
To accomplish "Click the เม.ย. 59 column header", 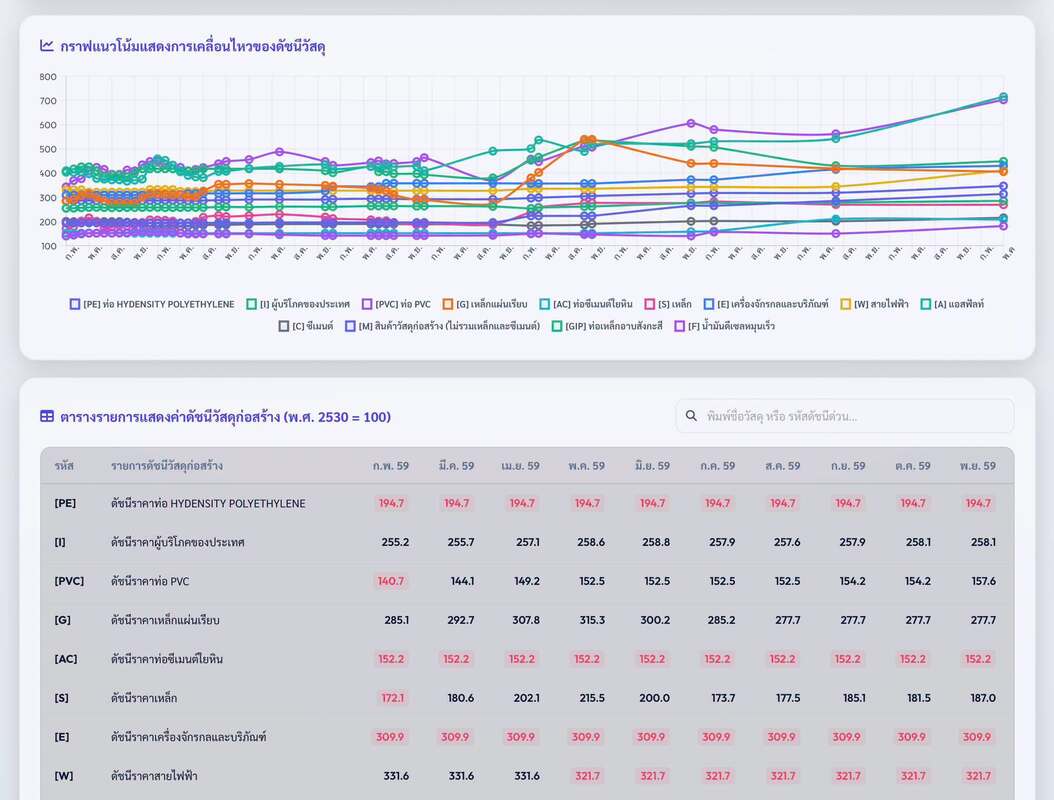I will point(520,466).
